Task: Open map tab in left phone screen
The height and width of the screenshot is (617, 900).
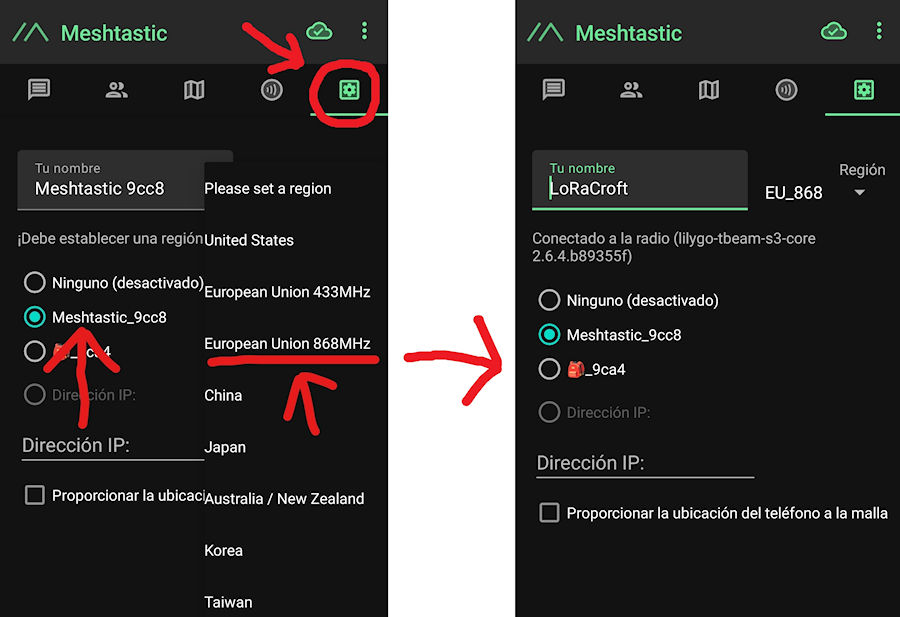Action: (x=194, y=90)
